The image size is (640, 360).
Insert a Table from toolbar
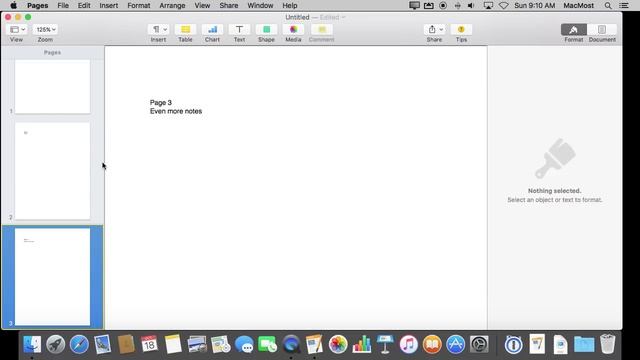pyautogui.click(x=185, y=29)
